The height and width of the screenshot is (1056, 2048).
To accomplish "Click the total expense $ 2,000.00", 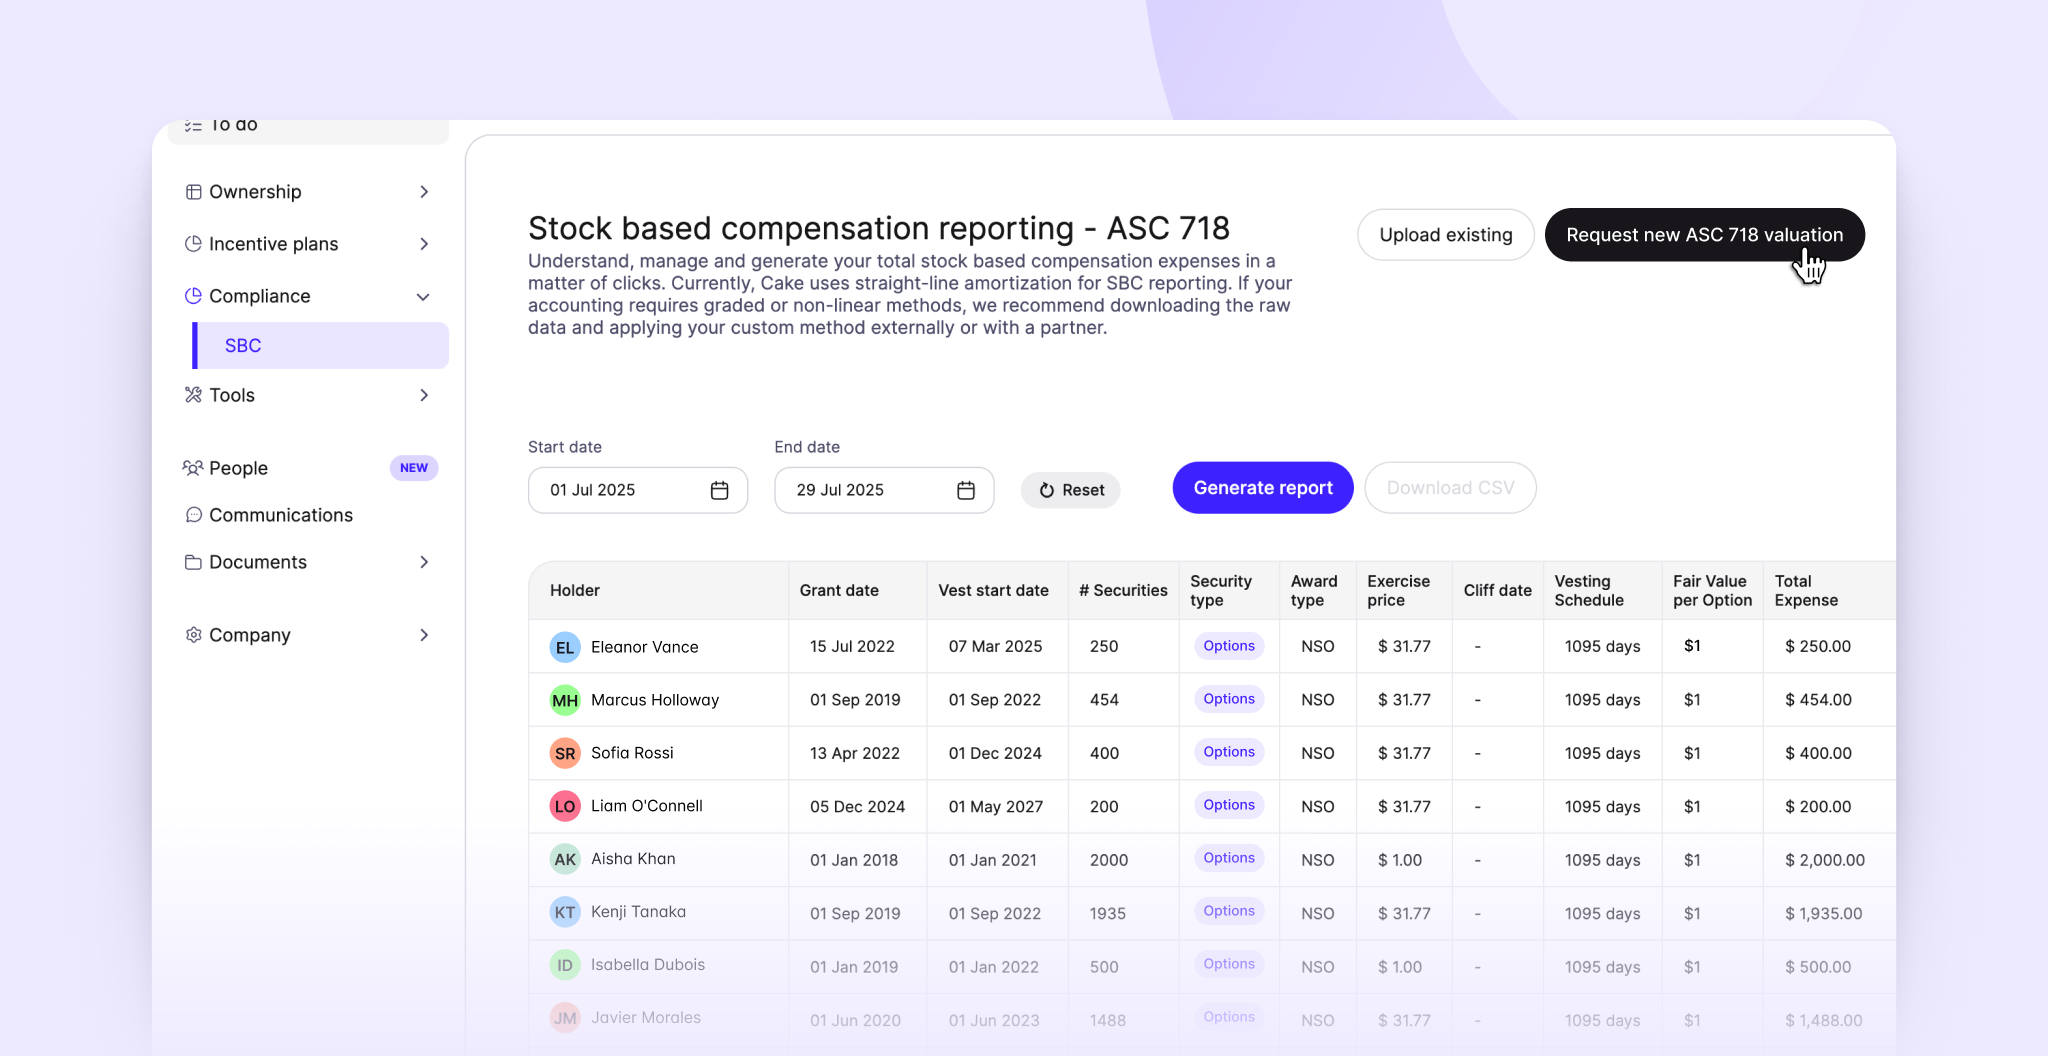I will [x=1825, y=860].
